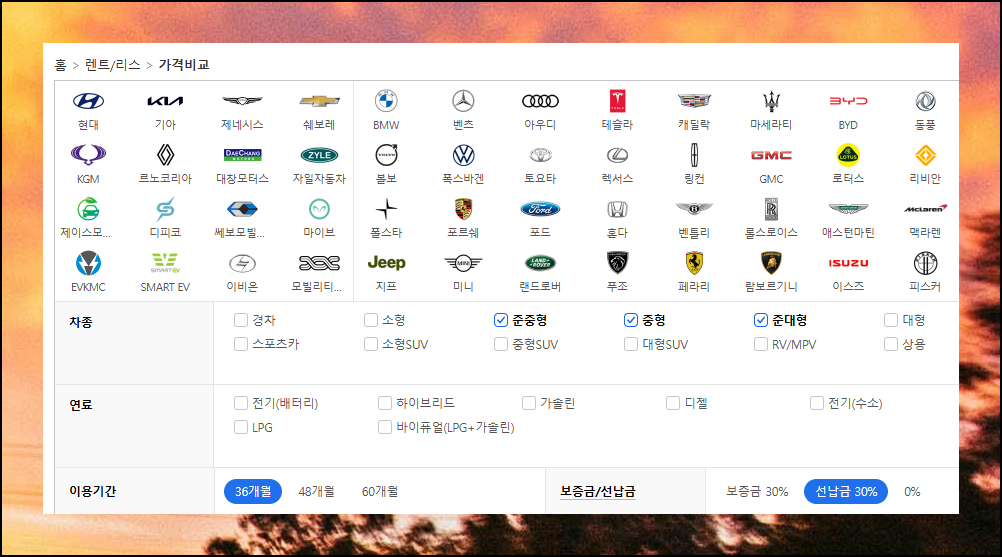The width and height of the screenshot is (1002, 557).
Task: Select the Isuzu (이스즈) logo
Action: pyautogui.click(x=848, y=263)
